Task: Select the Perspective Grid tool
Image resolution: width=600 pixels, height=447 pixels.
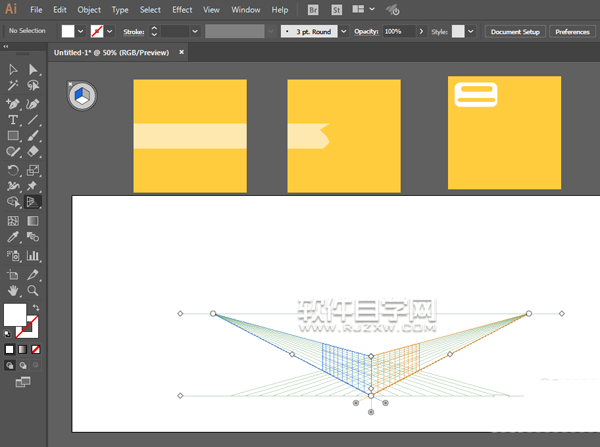Action: click(x=32, y=203)
